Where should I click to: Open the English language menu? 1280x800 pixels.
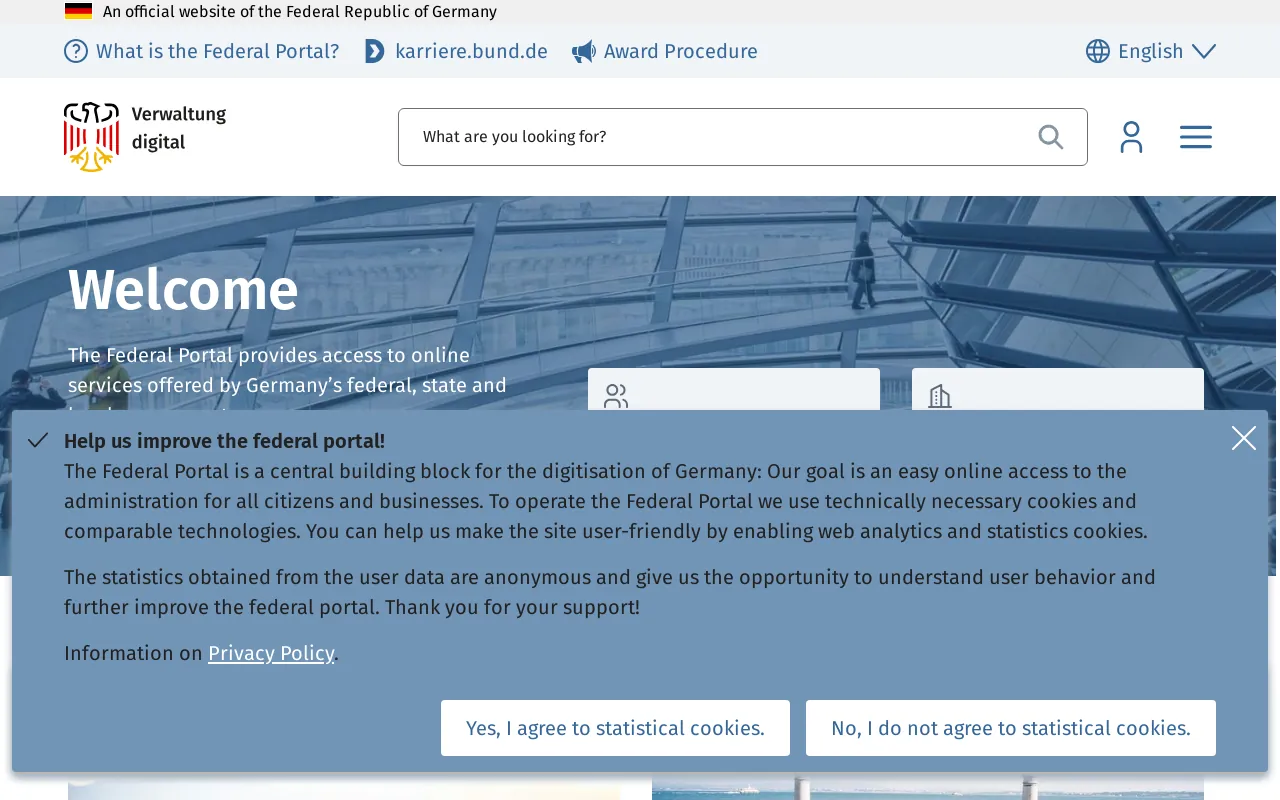click(x=1150, y=51)
